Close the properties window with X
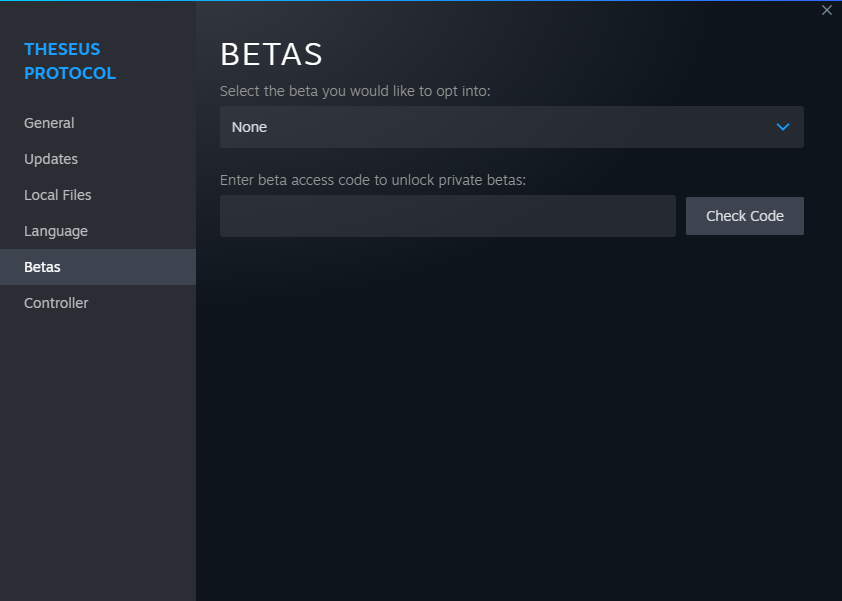Image resolution: width=842 pixels, height=601 pixels. (826, 10)
